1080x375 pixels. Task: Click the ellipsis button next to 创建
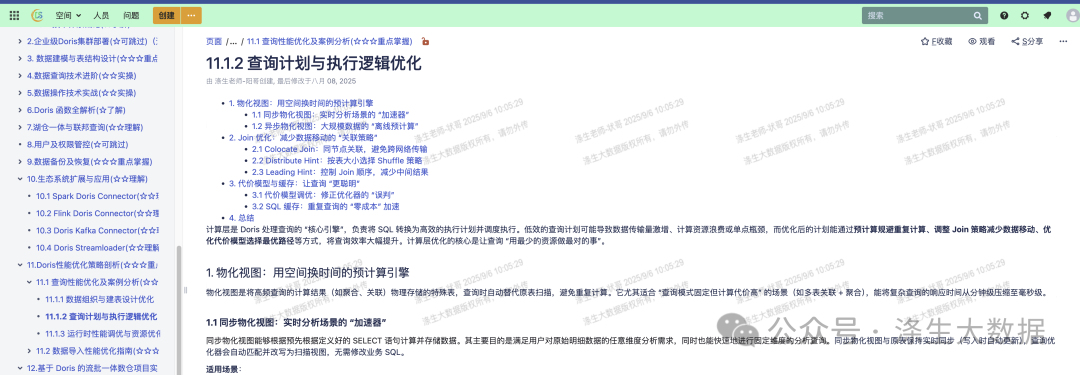tap(191, 15)
